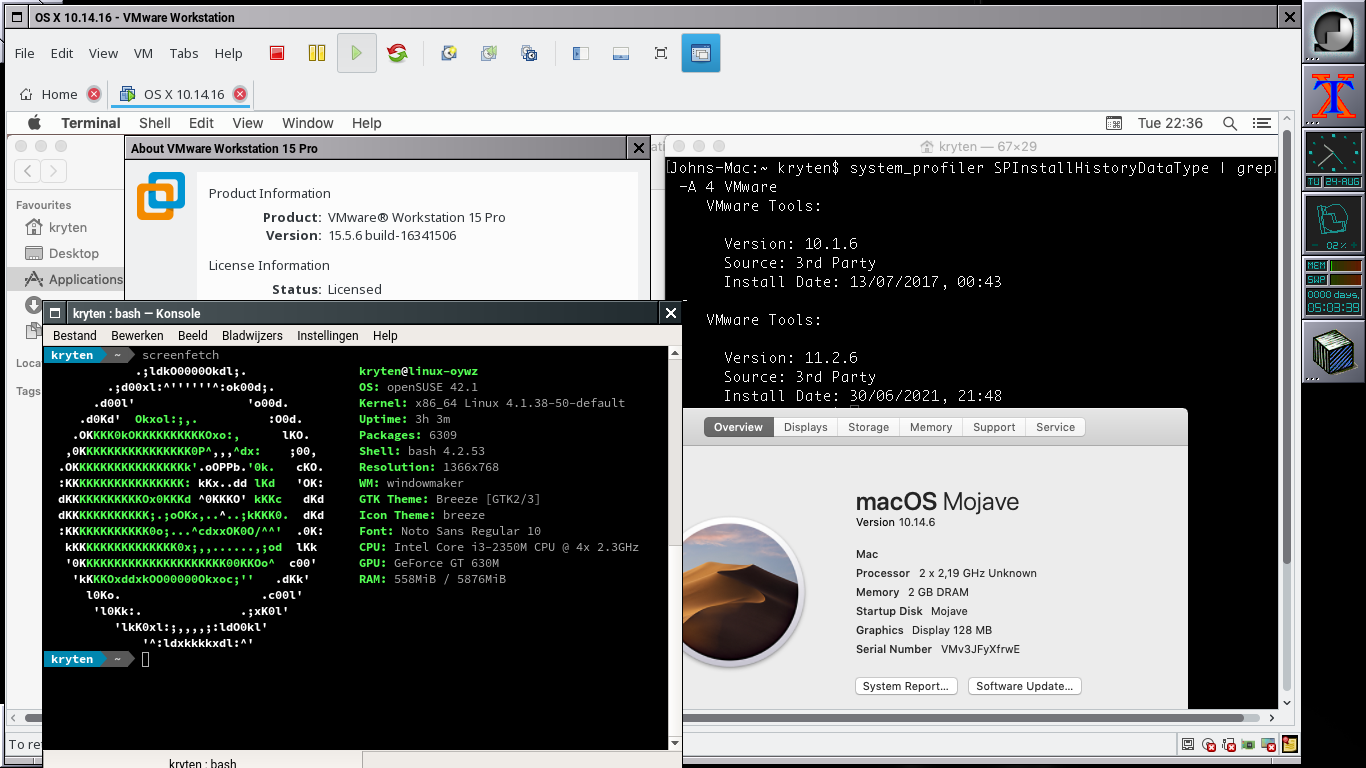This screenshot has width=1366, height=768.
Task: Toggle the VMware library panel
Action: pyautogui.click(x=580, y=53)
